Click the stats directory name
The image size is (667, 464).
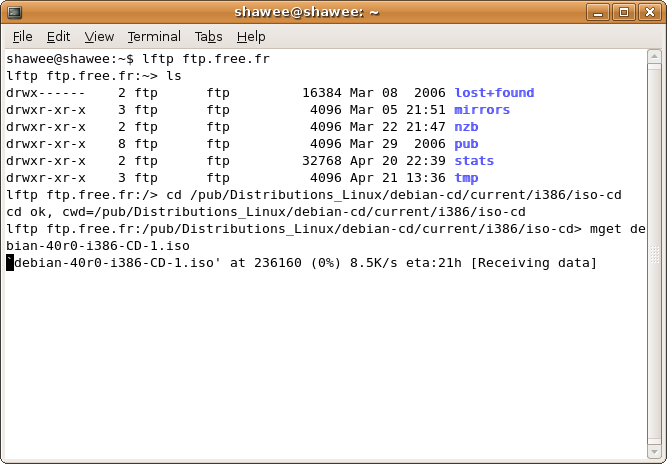(474, 161)
